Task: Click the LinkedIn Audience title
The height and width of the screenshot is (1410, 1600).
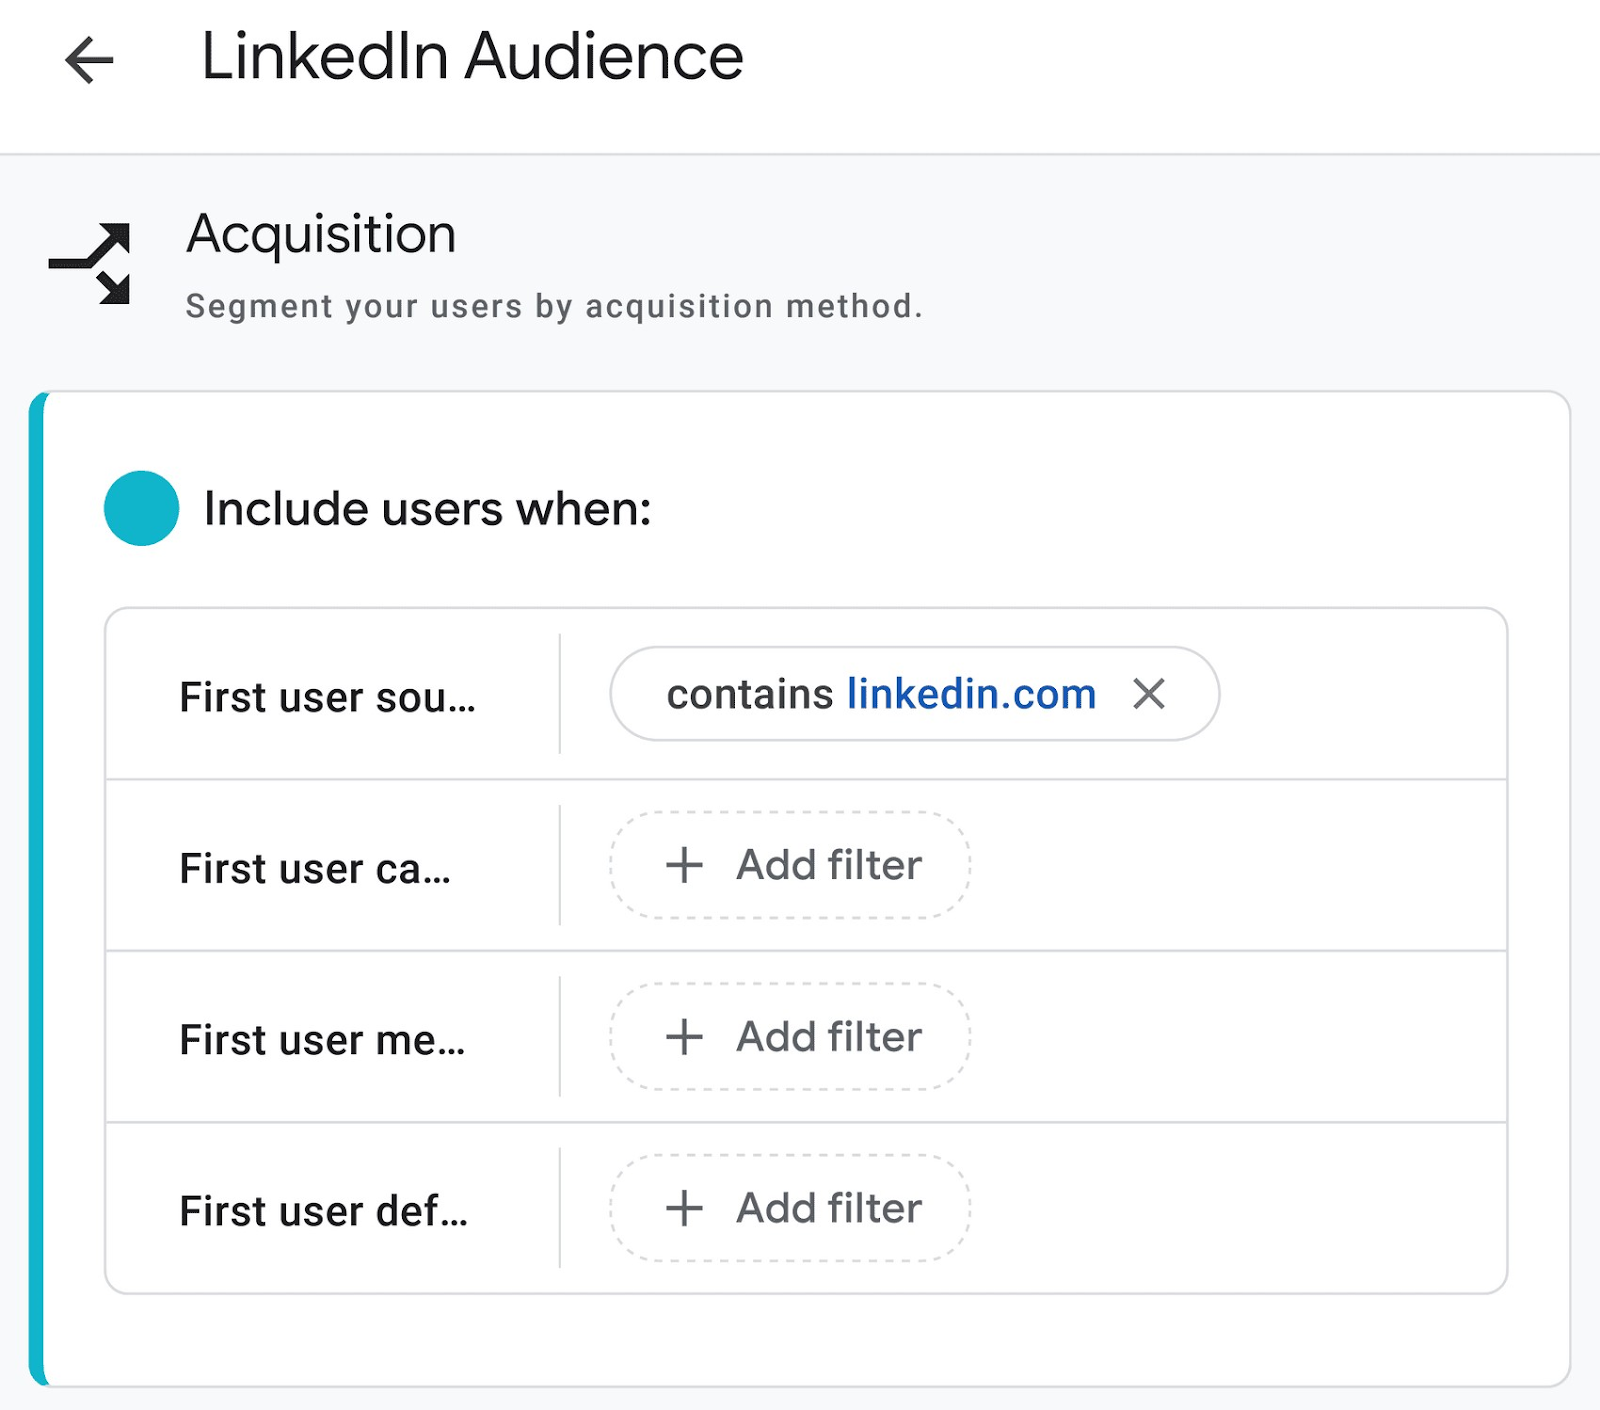Action: 472,57
